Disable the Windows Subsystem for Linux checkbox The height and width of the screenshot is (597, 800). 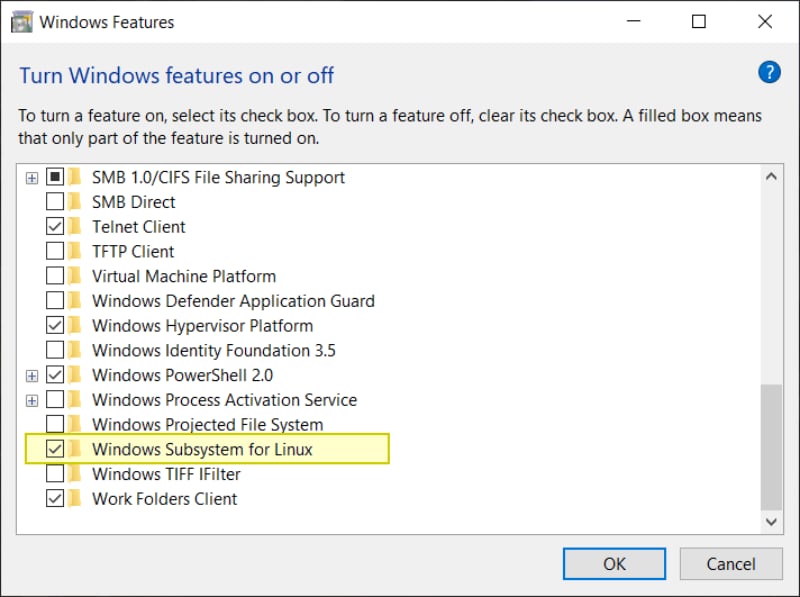55,449
